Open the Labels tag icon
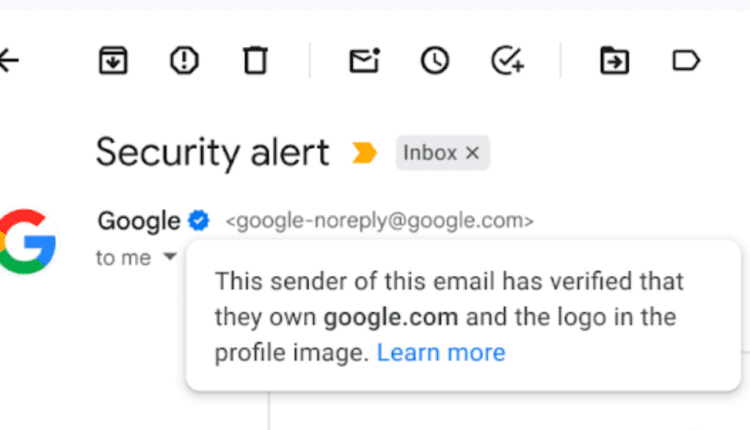Screen dimensions: 750x430 point(686,61)
